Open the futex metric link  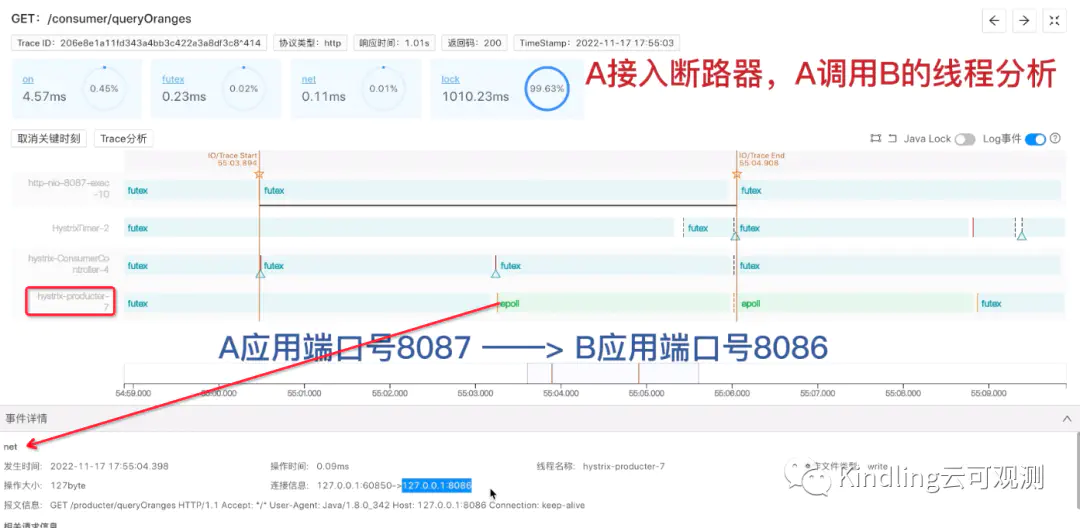click(x=173, y=79)
